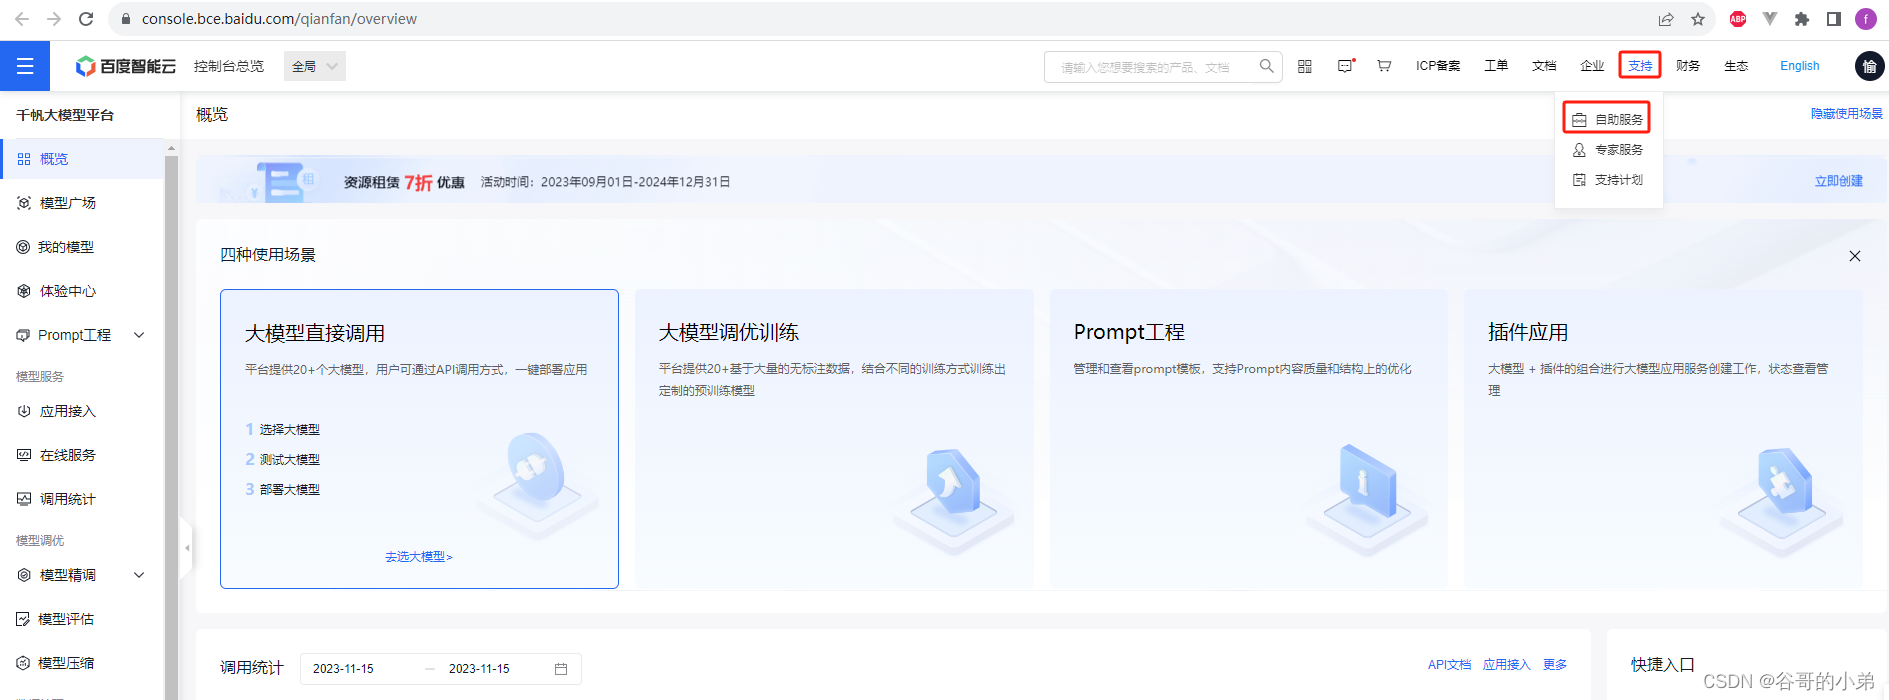Go back in browser history
Image resolution: width=1889 pixels, height=700 pixels.
click(x=22, y=19)
